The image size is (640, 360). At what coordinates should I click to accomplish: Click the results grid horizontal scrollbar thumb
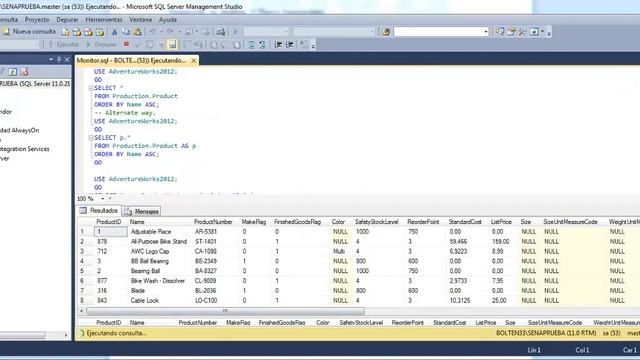(x=225, y=311)
